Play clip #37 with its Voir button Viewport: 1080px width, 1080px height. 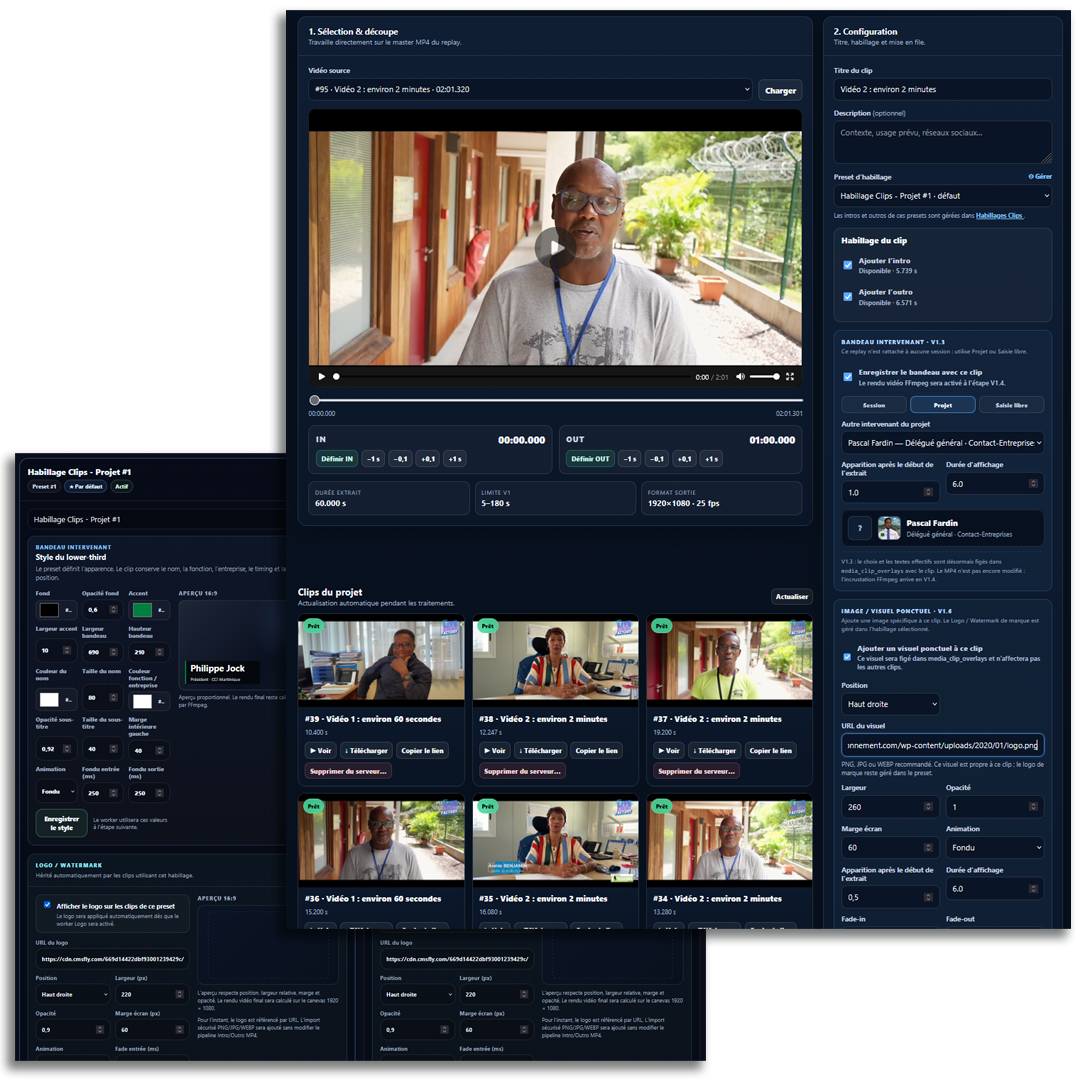669,750
